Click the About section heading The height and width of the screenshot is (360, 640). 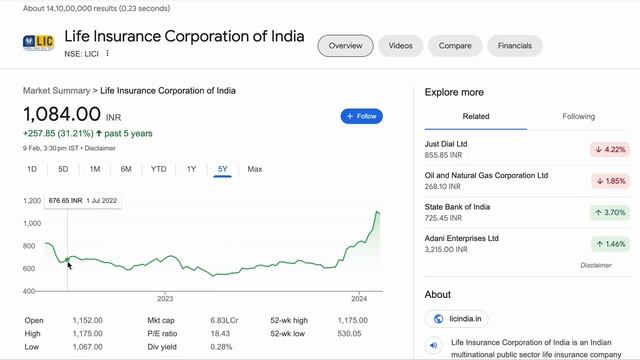438,295
